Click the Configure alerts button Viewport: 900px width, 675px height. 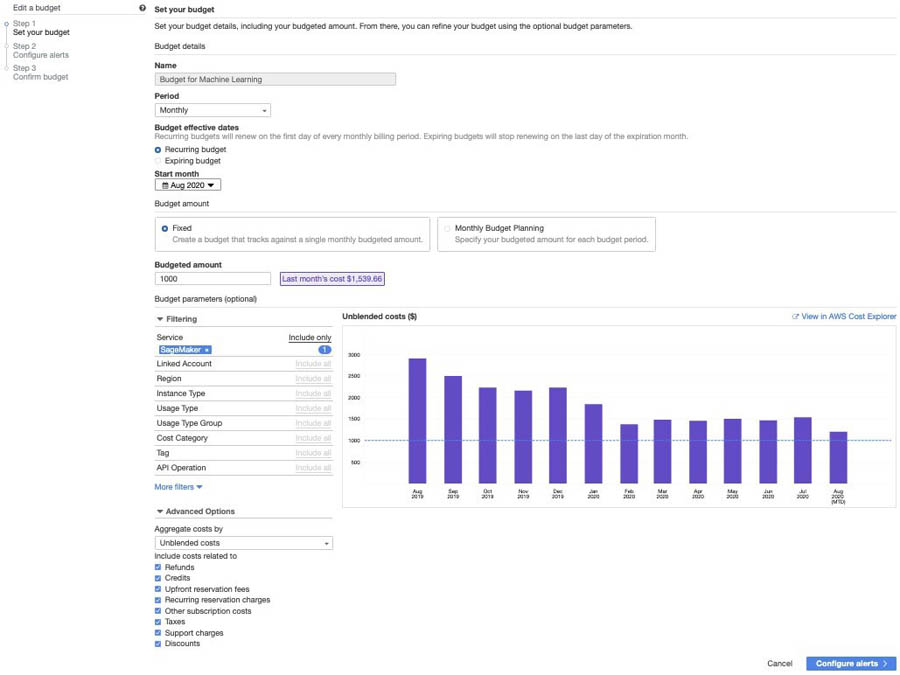pyautogui.click(x=850, y=663)
